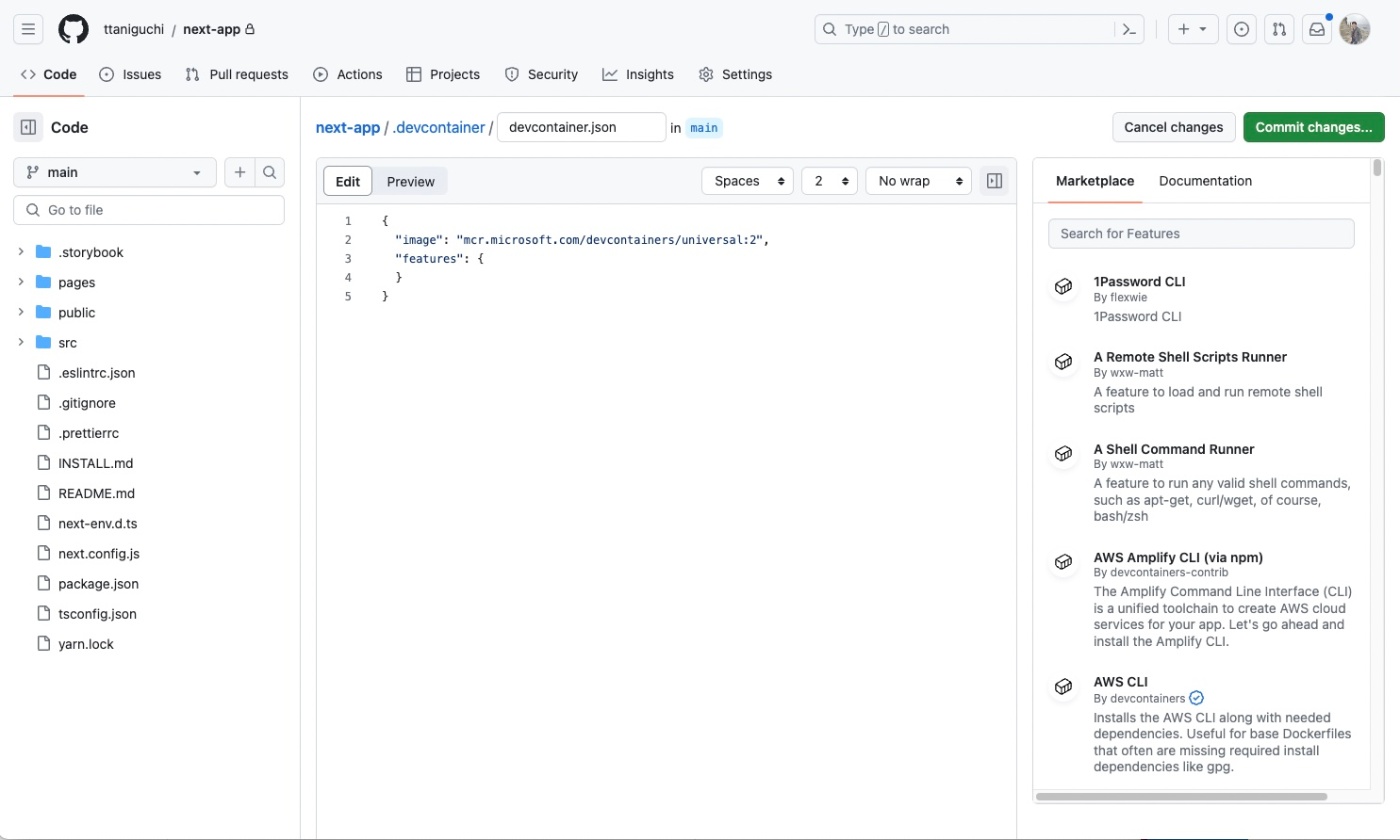Click the main branch label badge
This screenshot has height=840, width=1400.
click(x=704, y=128)
